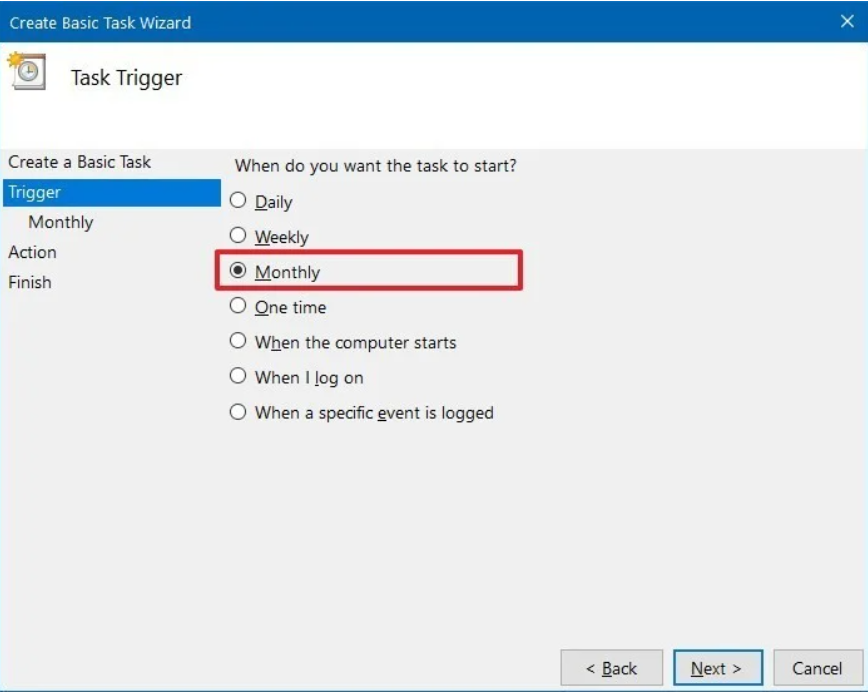Select the highlighted Trigger step in sidebar
The image size is (868, 693).
click(x=35, y=192)
